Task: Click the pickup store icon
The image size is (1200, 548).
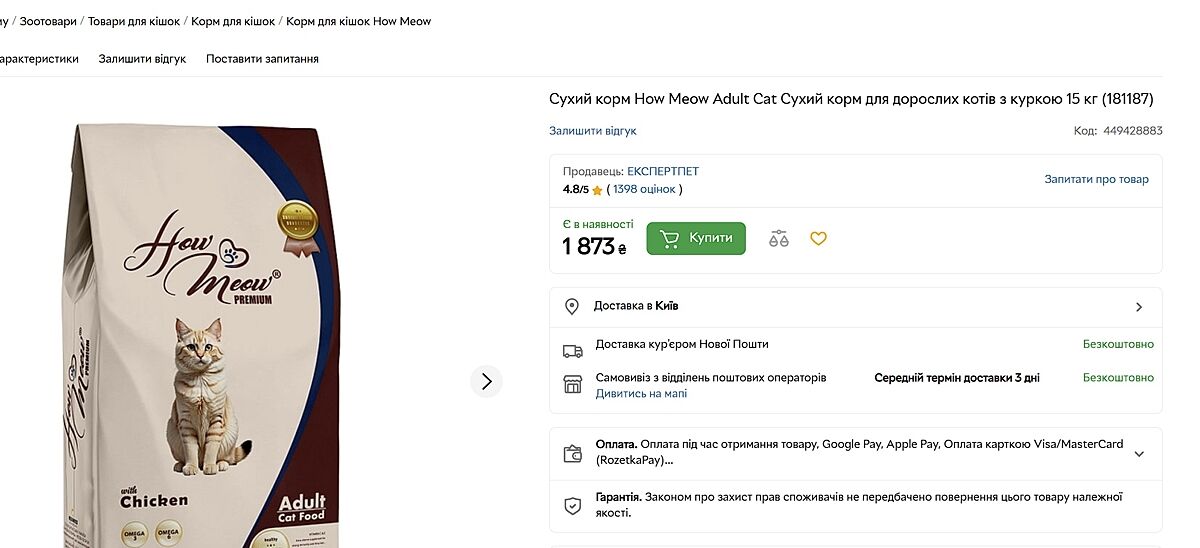Action: 573,384
